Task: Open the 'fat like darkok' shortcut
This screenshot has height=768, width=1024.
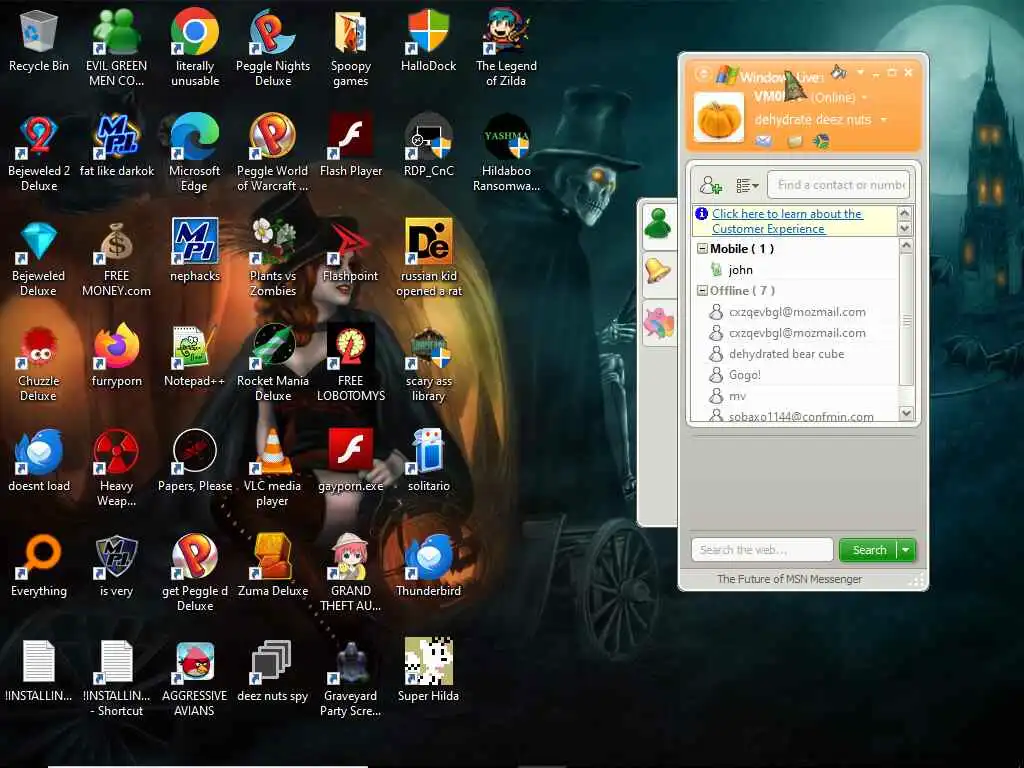Action: coord(116,146)
